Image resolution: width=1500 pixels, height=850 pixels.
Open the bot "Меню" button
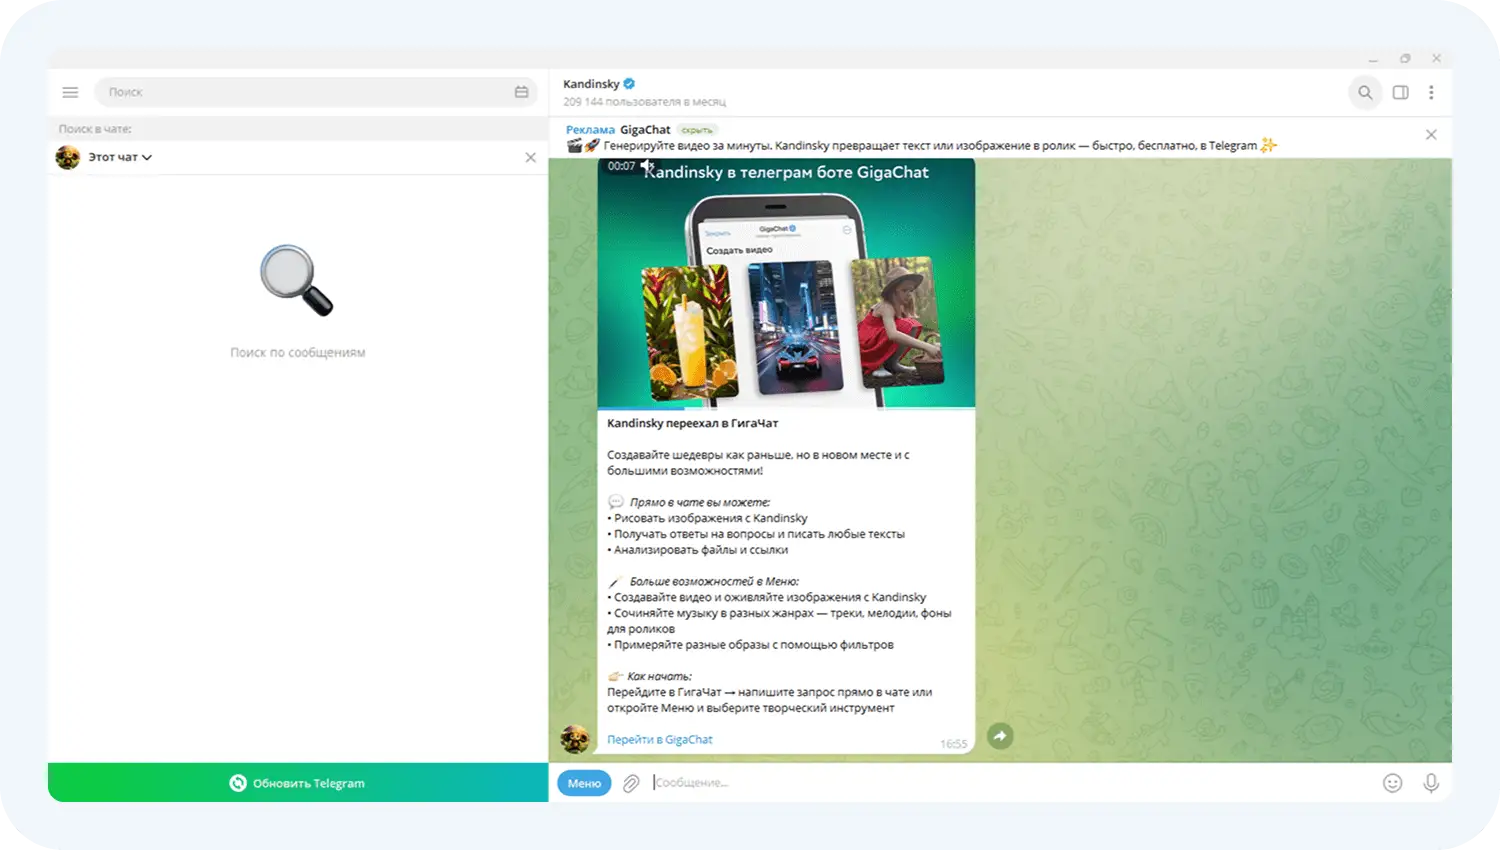[584, 783]
